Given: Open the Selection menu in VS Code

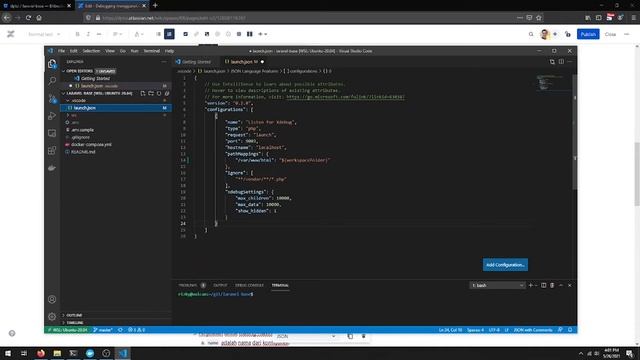Looking at the screenshot, I should pos(91,51).
